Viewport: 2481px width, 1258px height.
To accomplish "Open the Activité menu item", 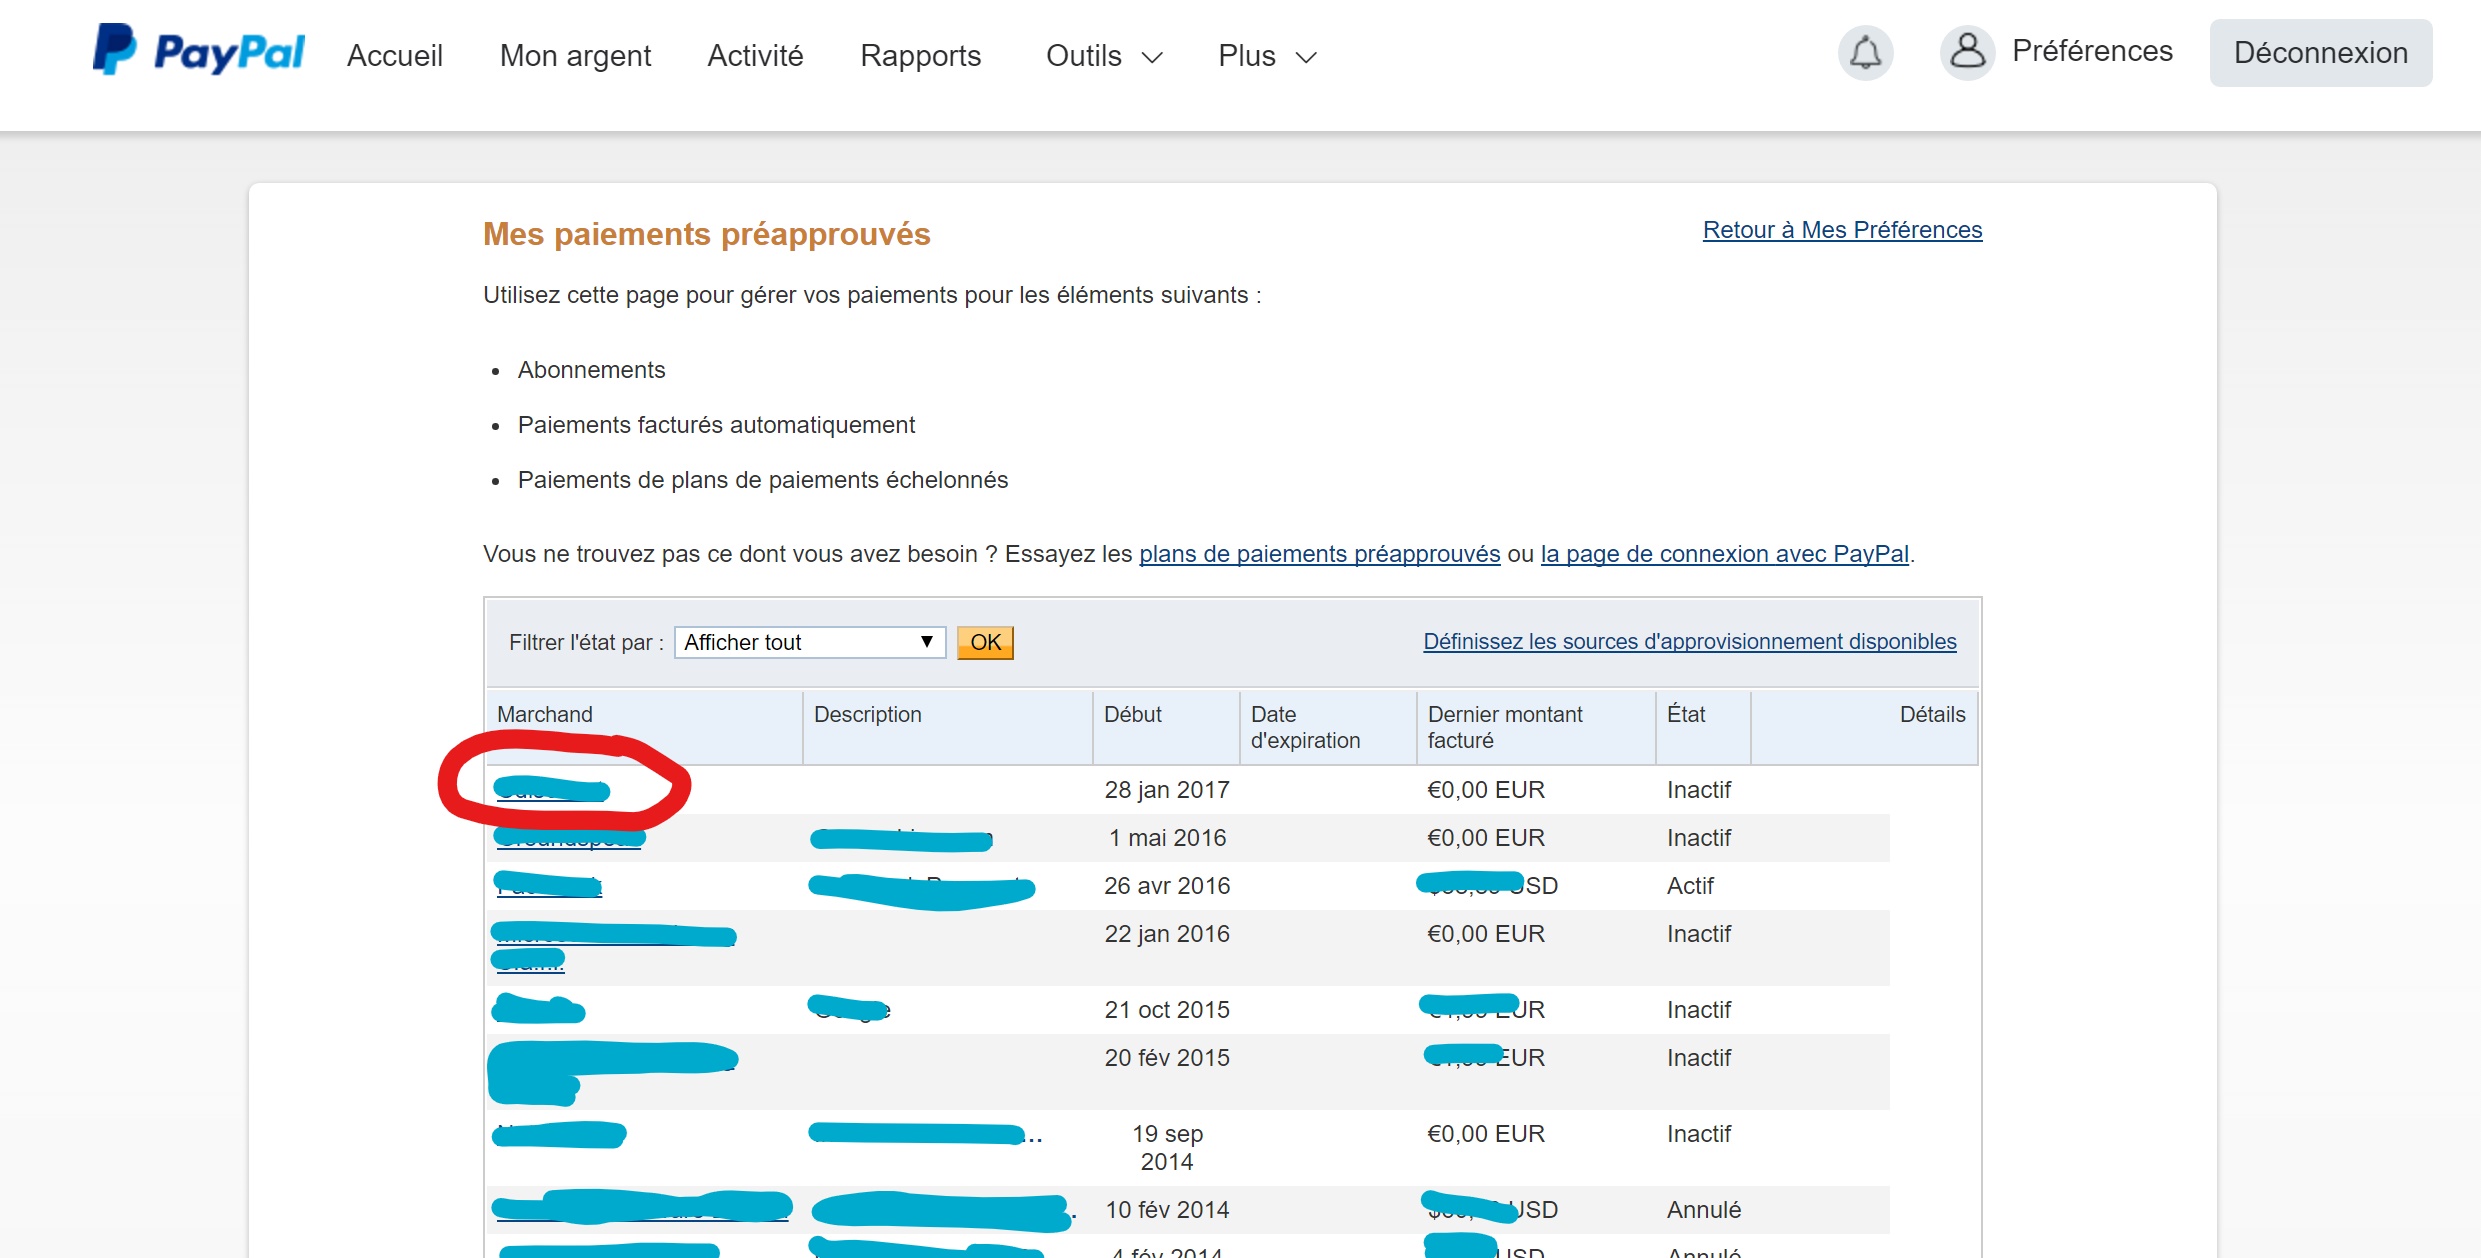I will pos(755,56).
